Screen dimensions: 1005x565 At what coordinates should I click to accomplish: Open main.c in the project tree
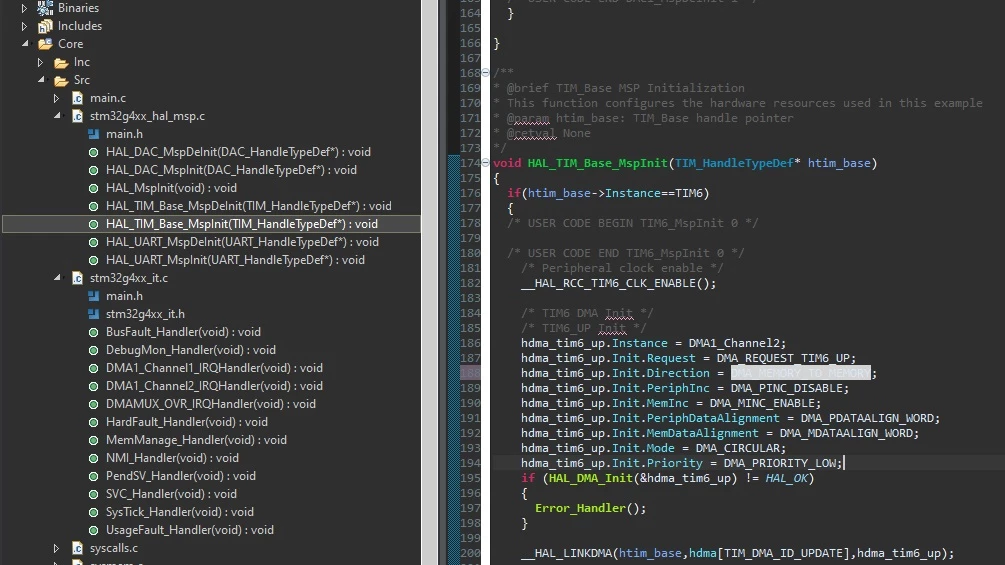(108, 98)
